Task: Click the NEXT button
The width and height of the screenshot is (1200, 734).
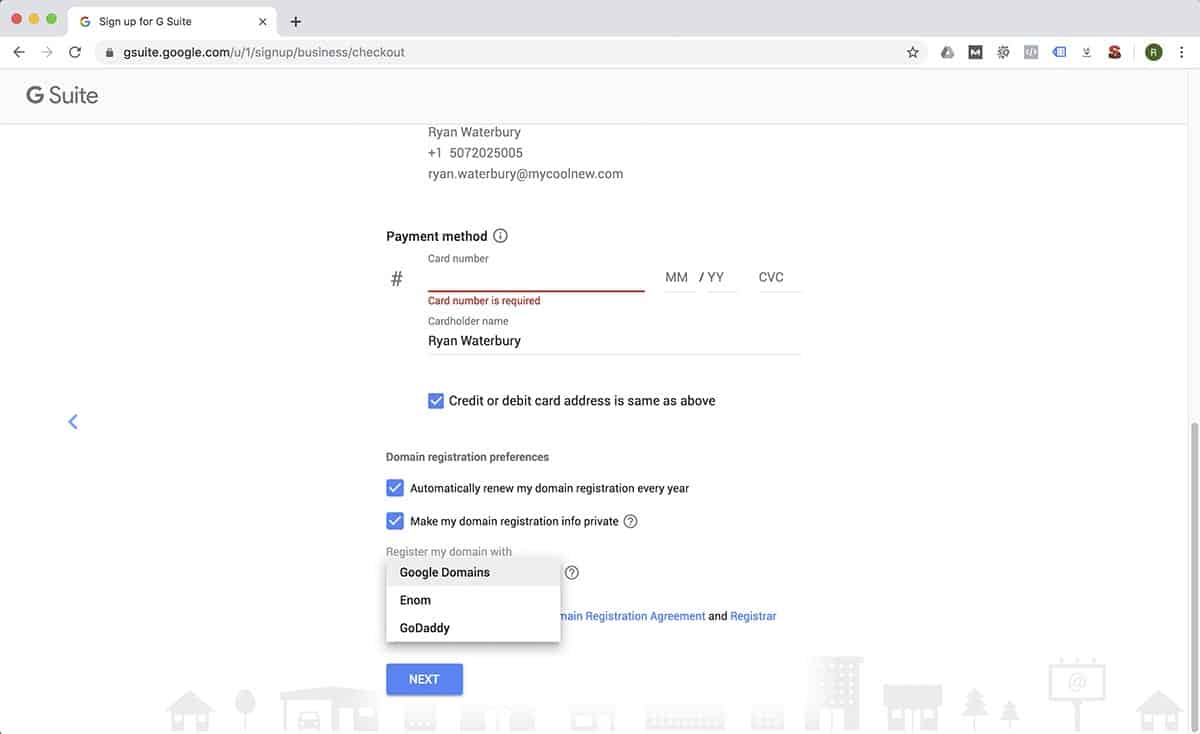Action: [424, 679]
